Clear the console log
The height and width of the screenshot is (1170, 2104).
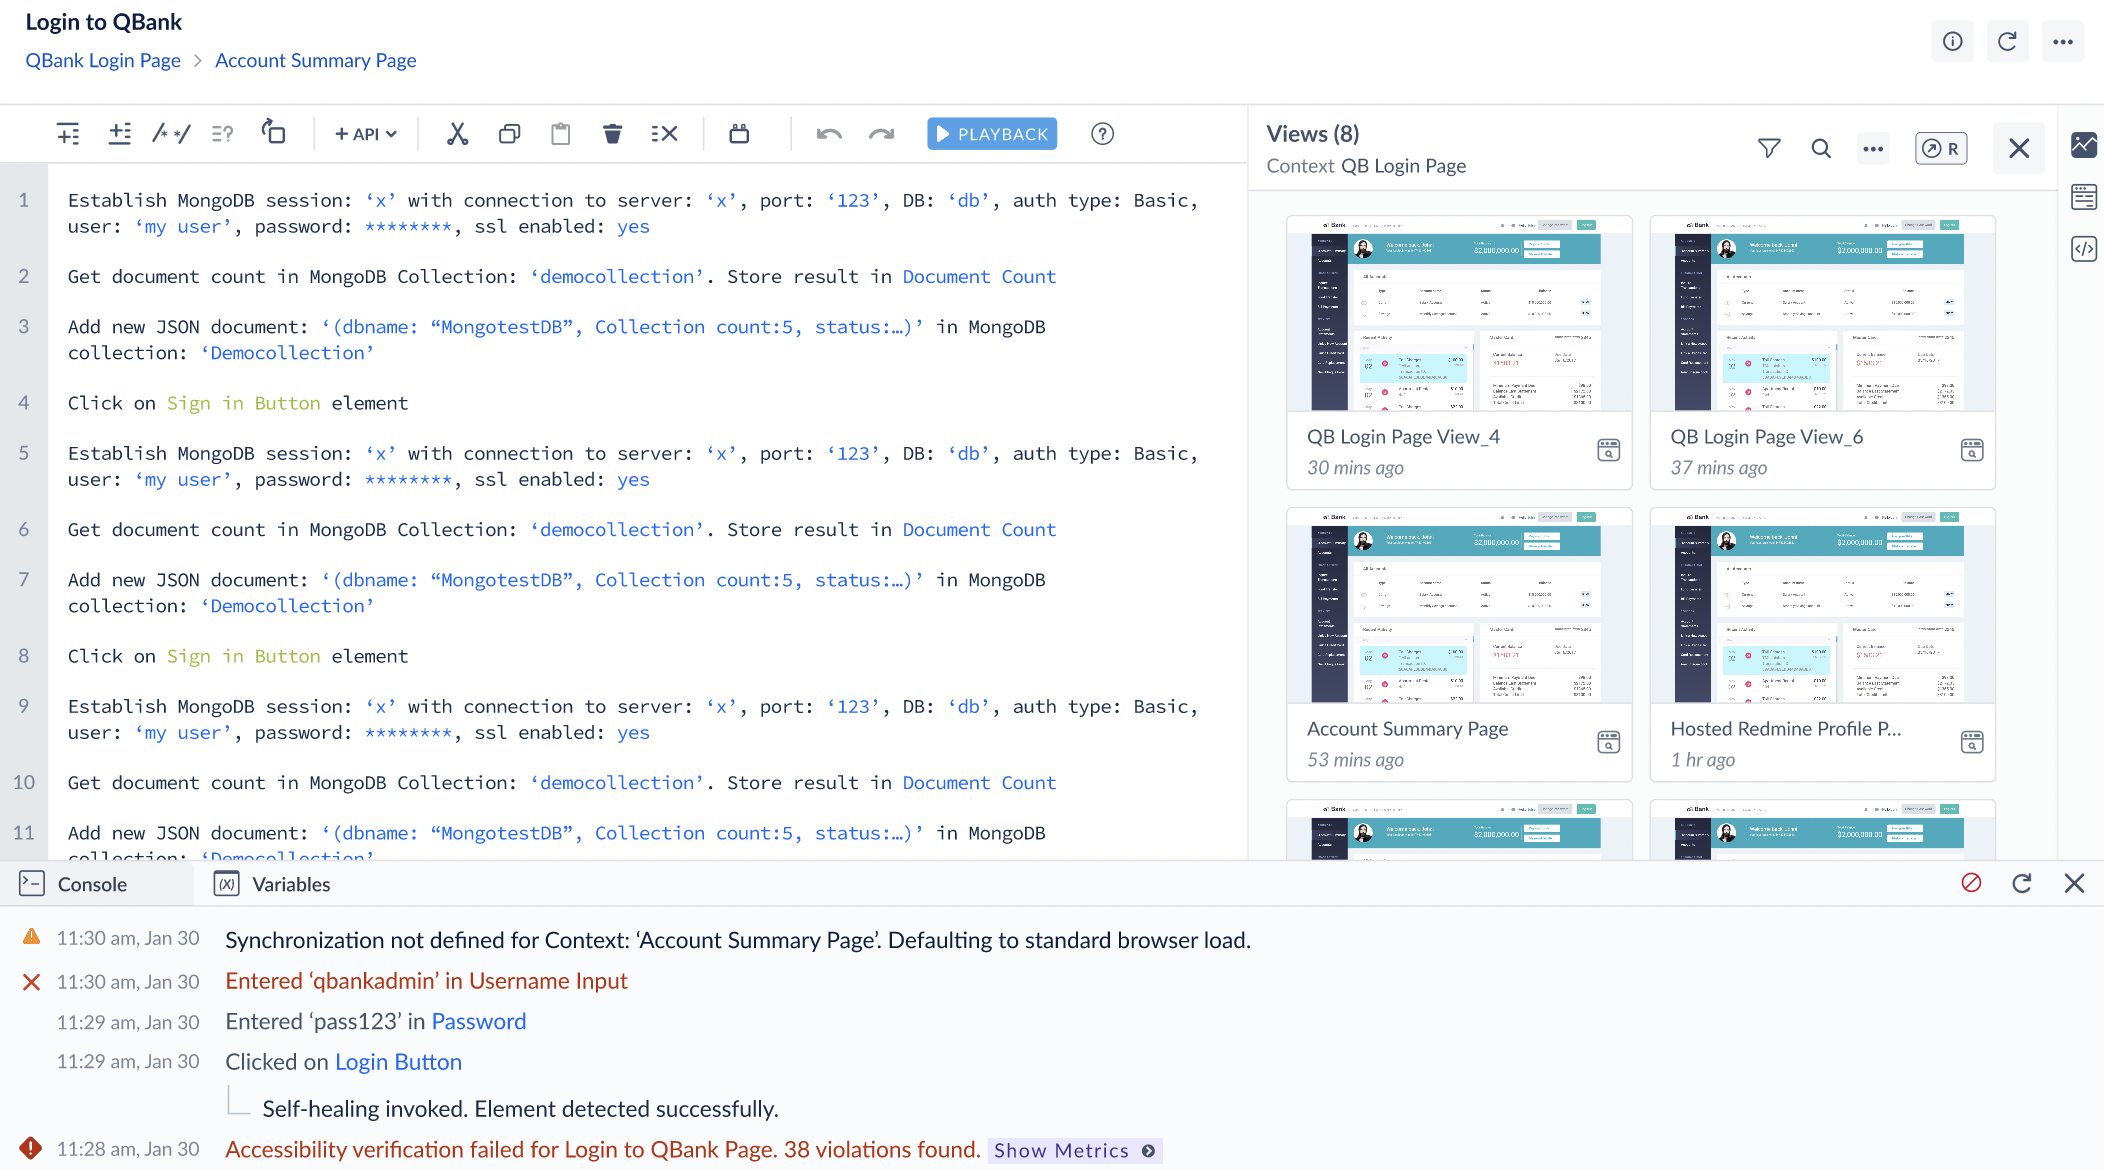point(1971,883)
